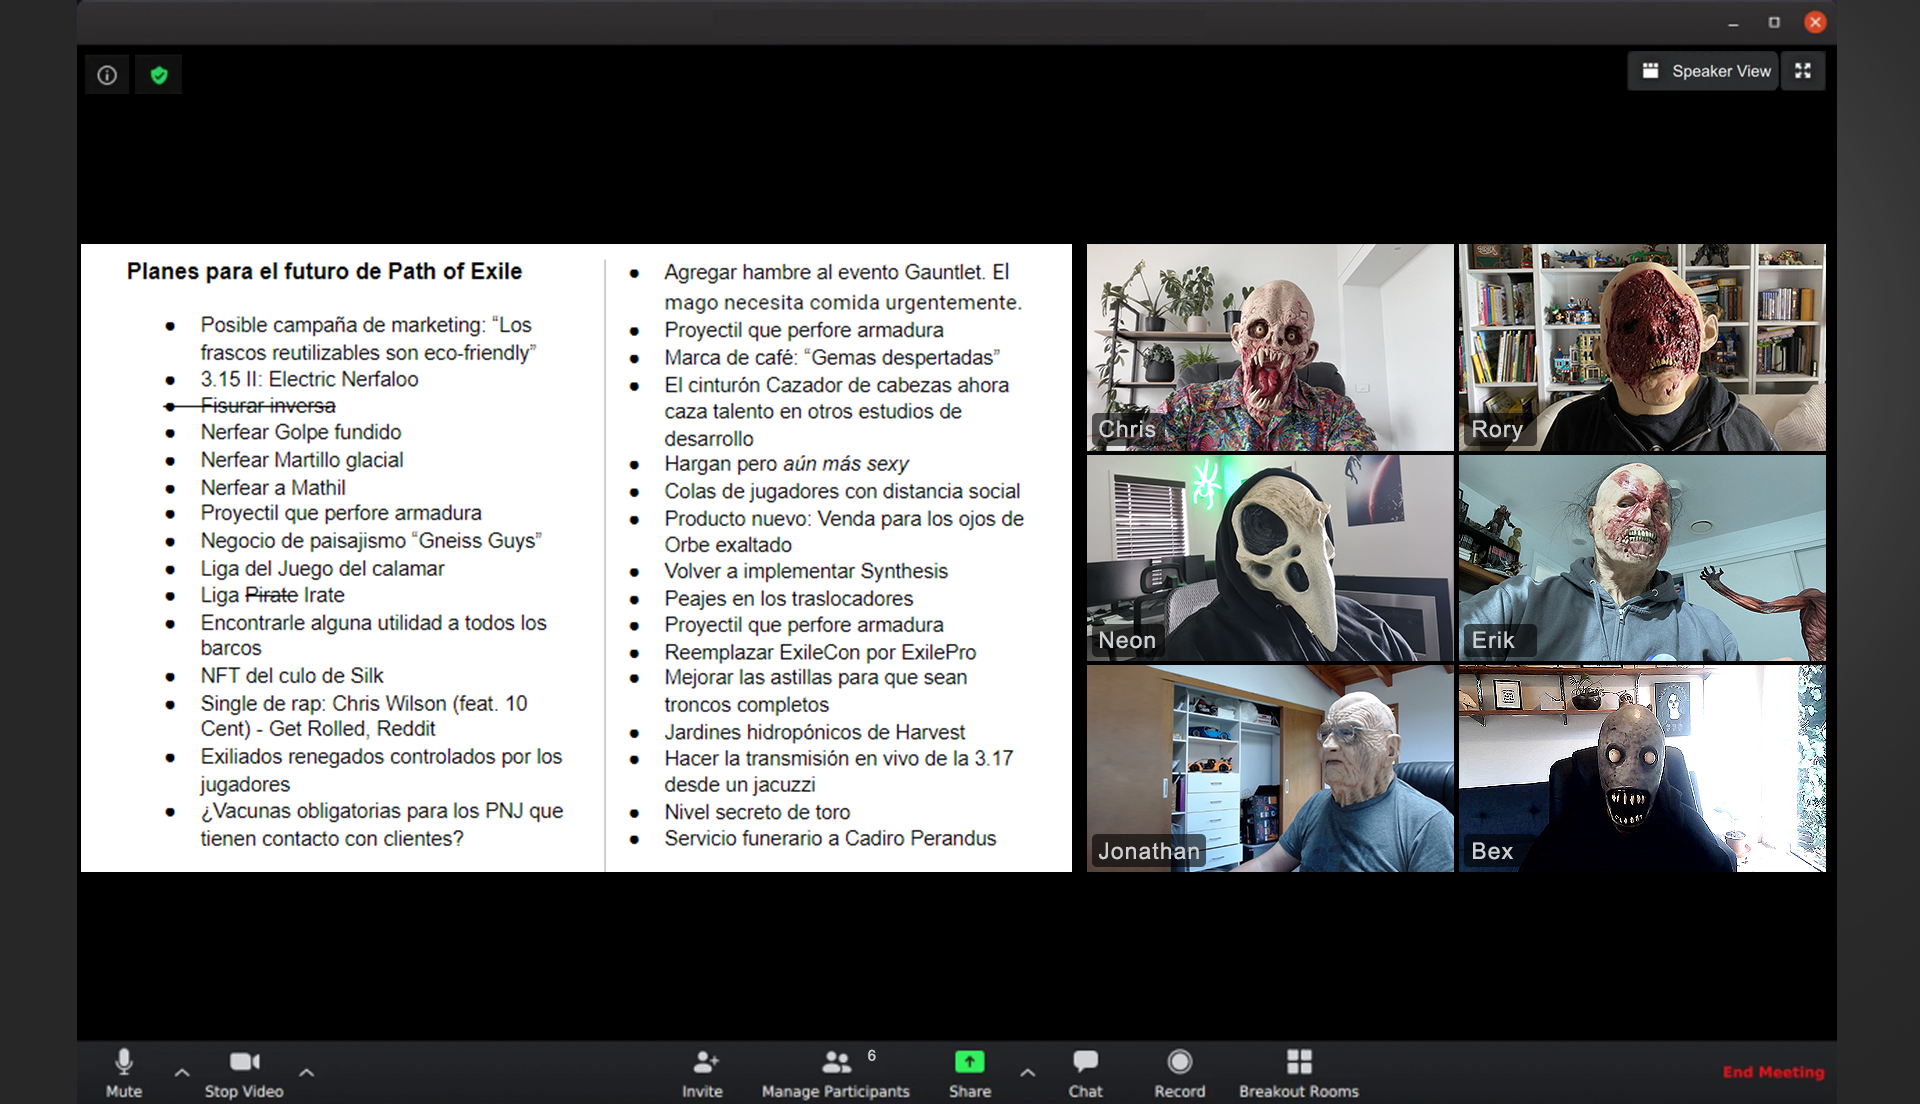The width and height of the screenshot is (1920, 1104).
Task: Click "Colas de jugadores con distancia social"
Action: pyautogui.click(x=842, y=491)
